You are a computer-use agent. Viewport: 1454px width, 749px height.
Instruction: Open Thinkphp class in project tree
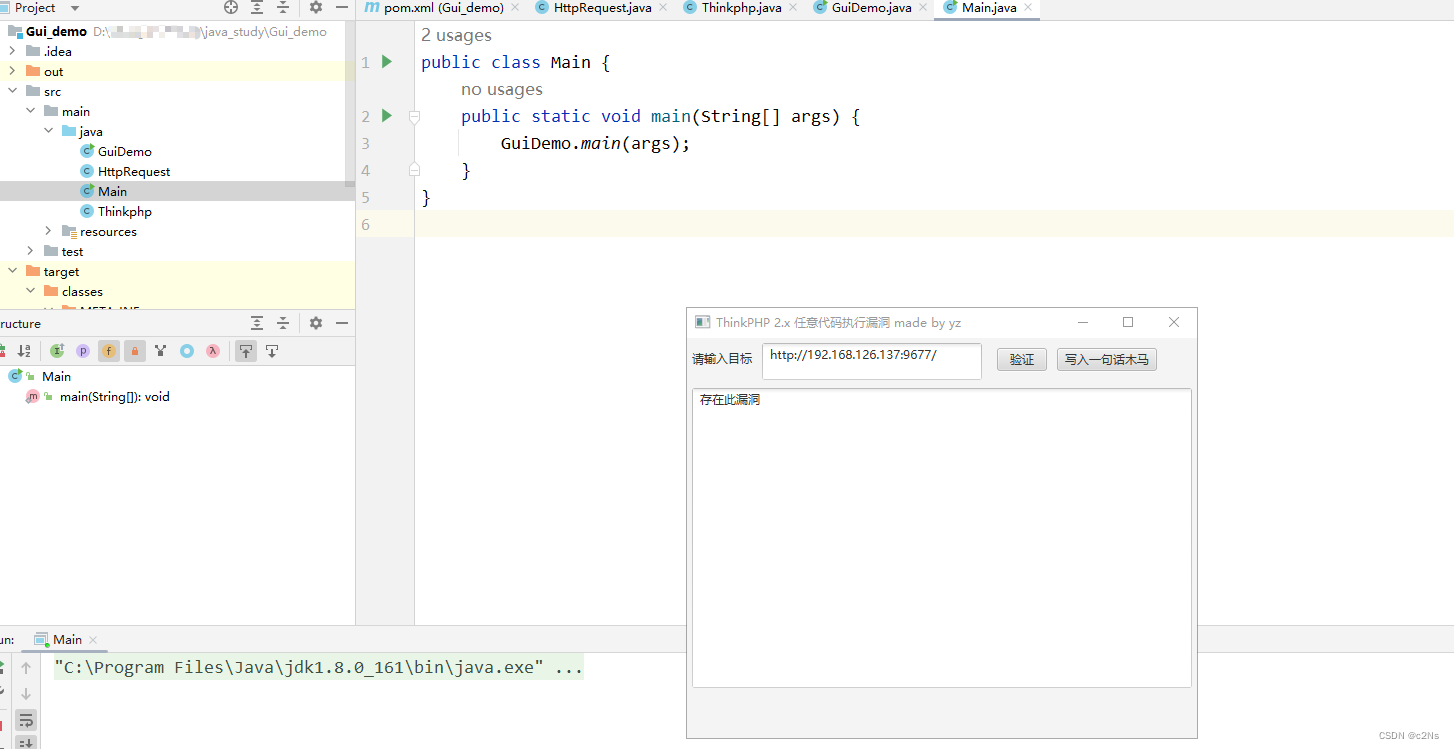[125, 211]
